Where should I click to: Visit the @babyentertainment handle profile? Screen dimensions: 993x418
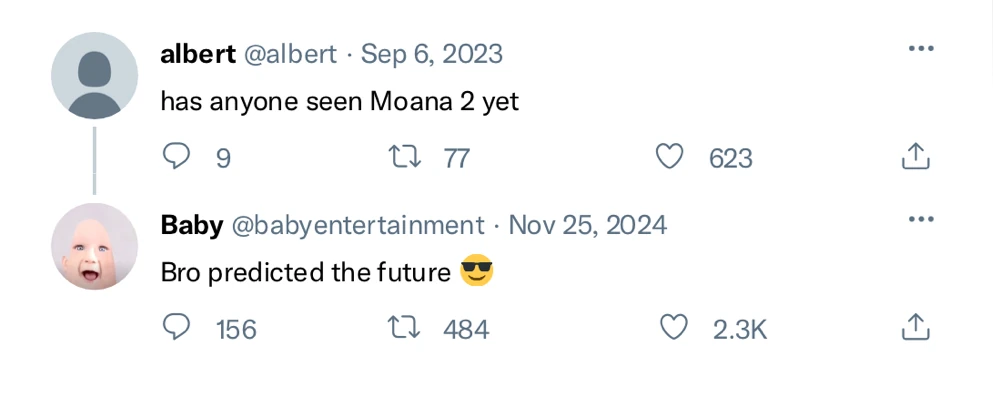coord(358,225)
